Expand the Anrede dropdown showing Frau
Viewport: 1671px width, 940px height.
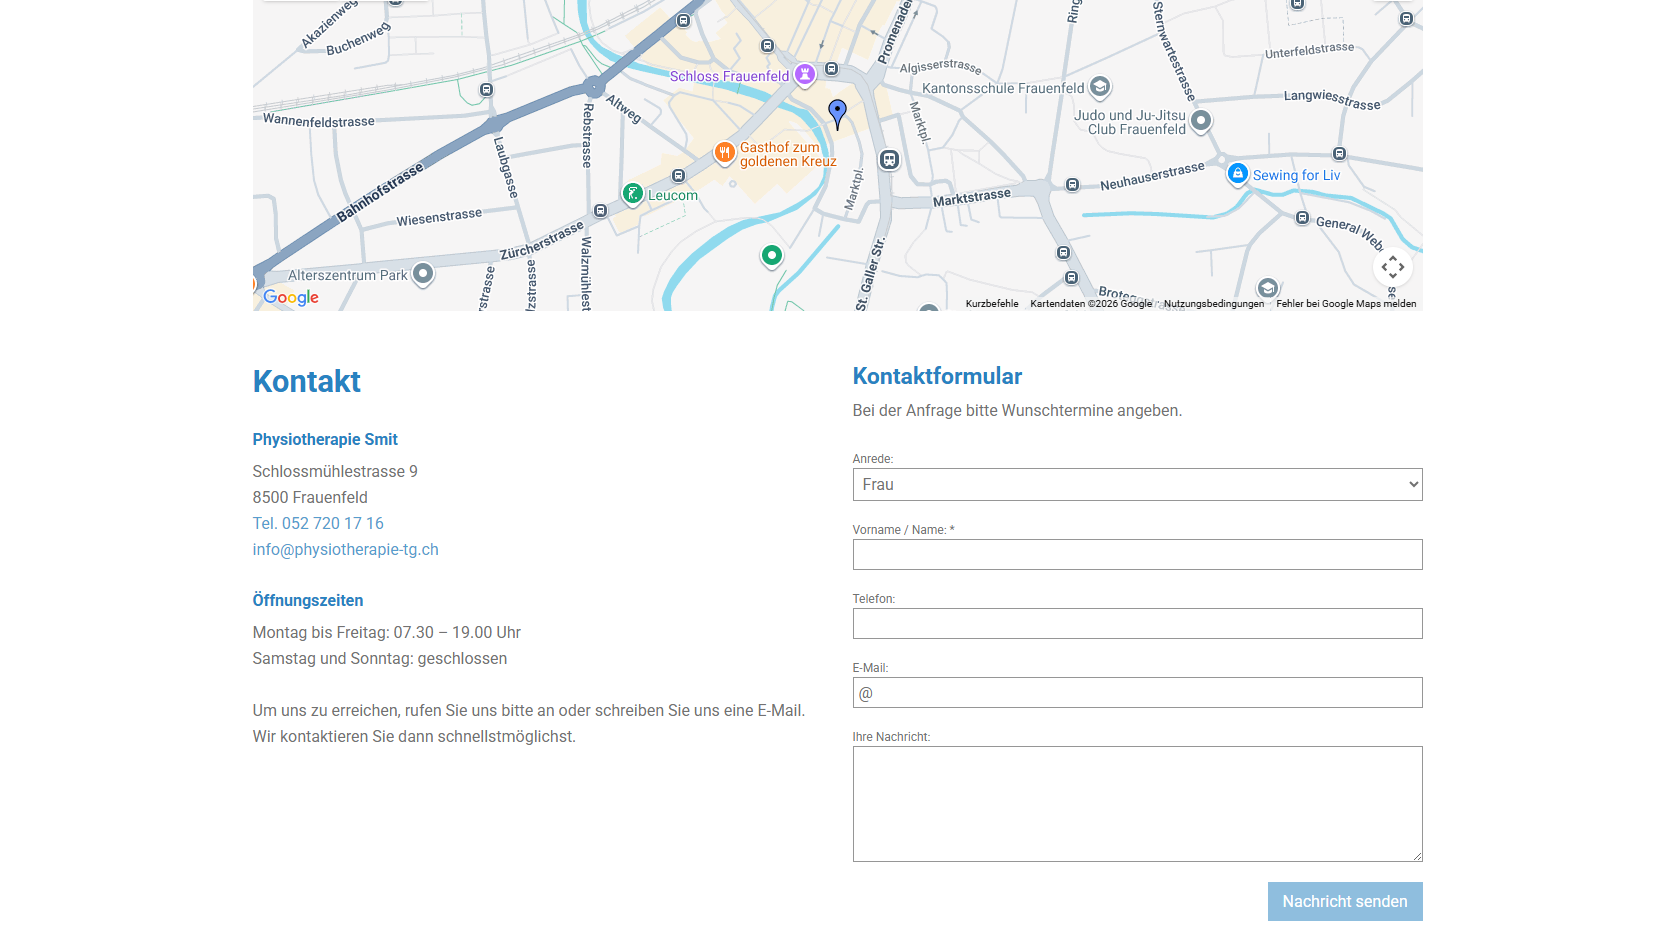pos(1137,485)
